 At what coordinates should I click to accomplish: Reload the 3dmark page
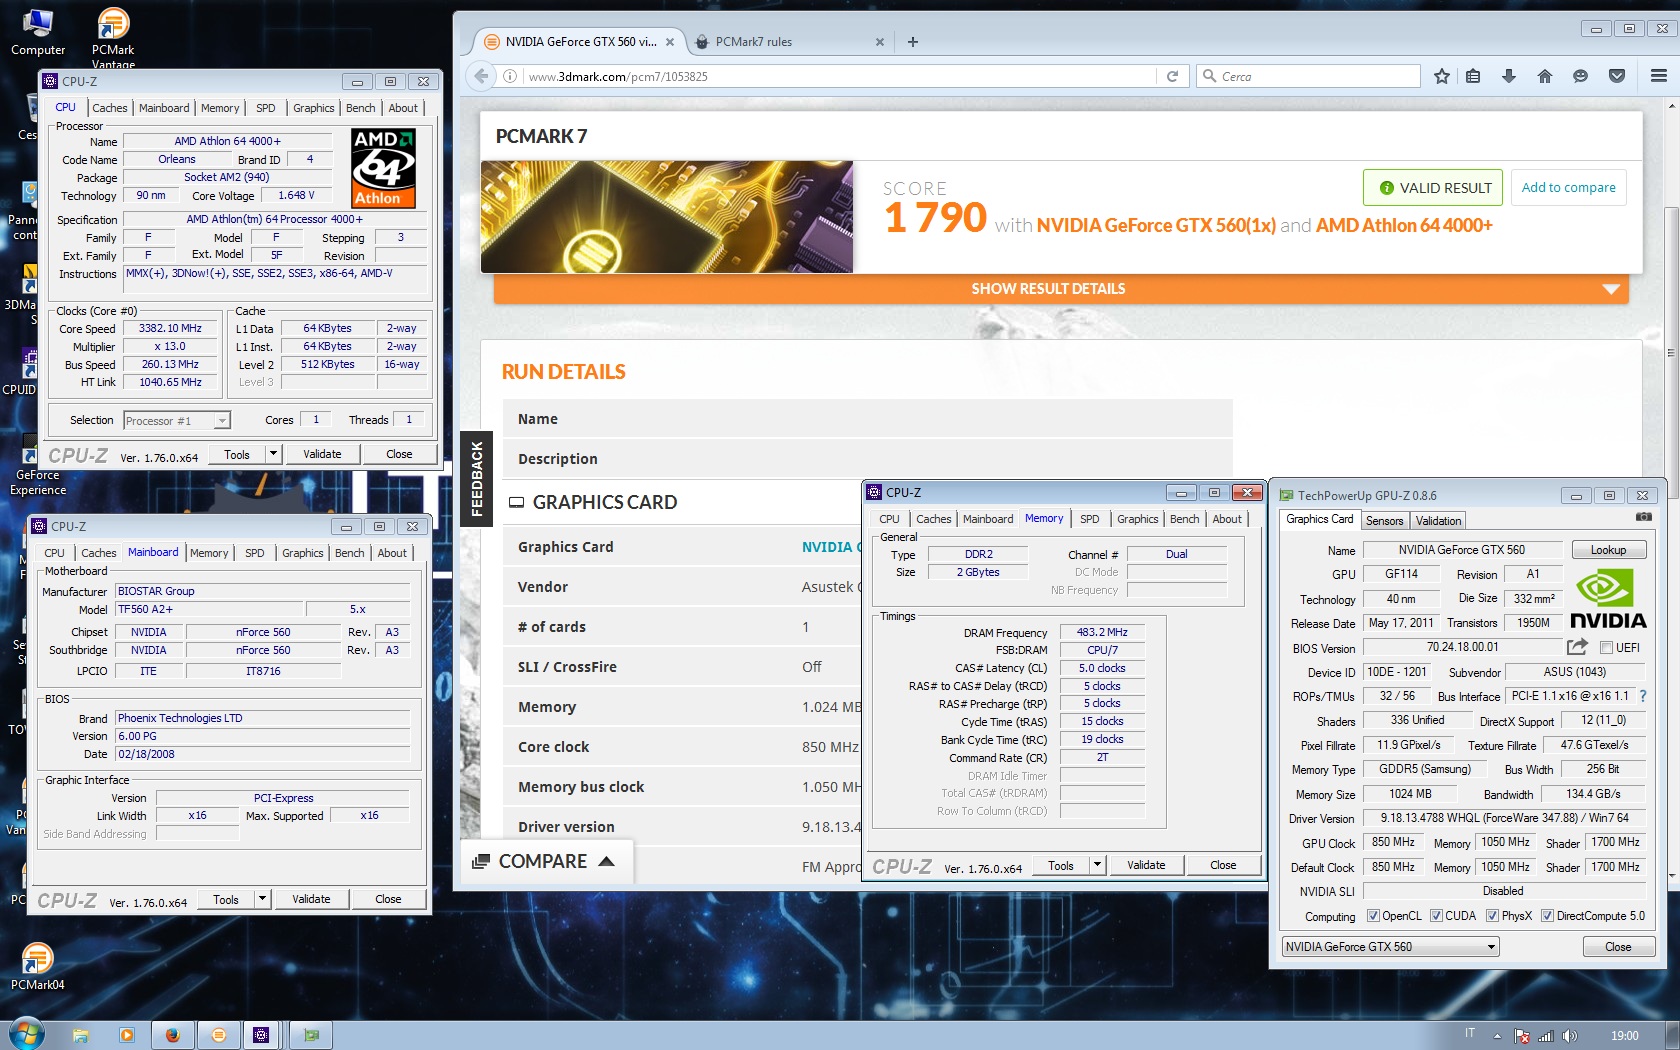(1172, 76)
